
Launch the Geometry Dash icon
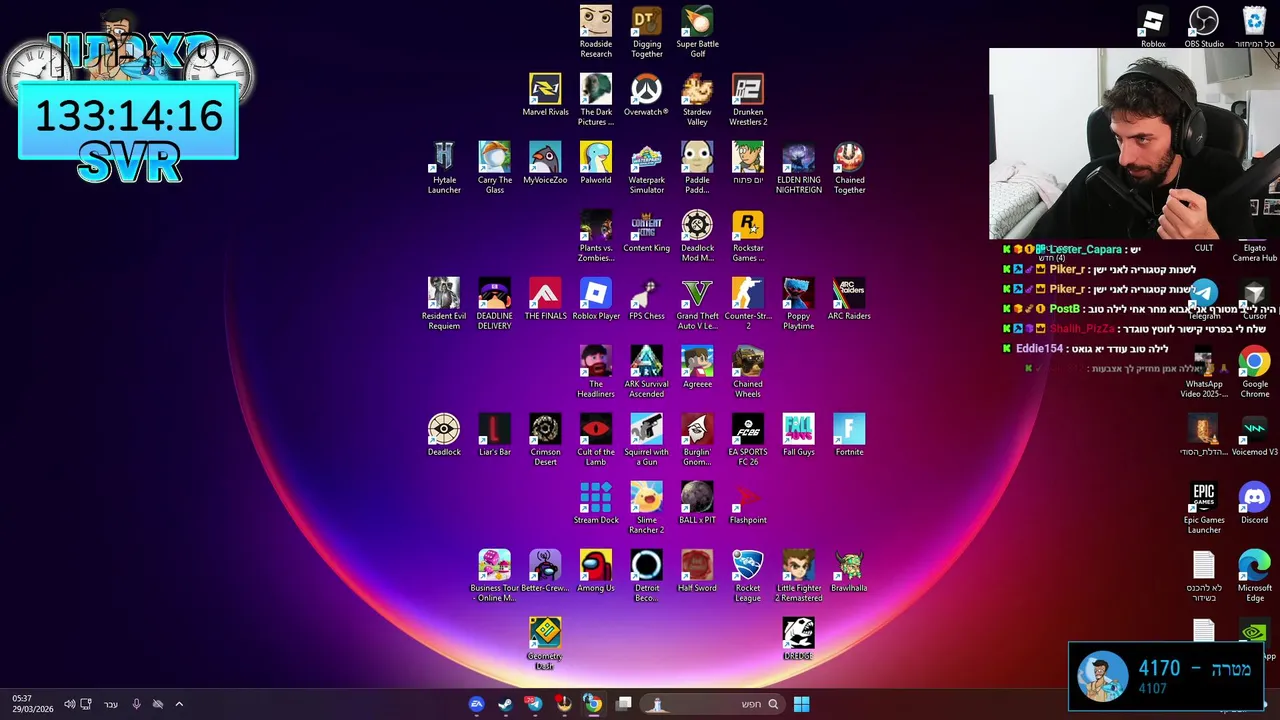pos(545,644)
